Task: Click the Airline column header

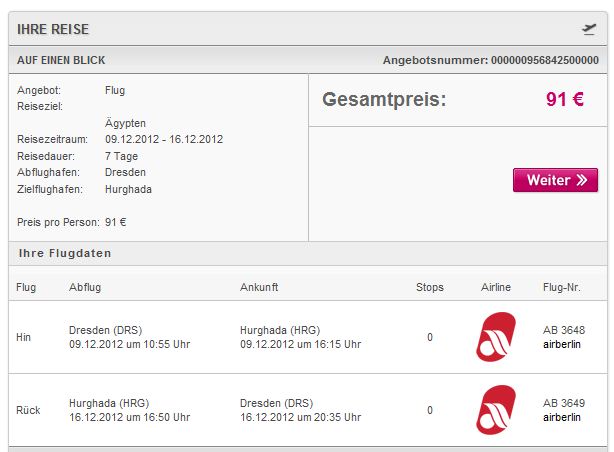Action: (x=496, y=287)
